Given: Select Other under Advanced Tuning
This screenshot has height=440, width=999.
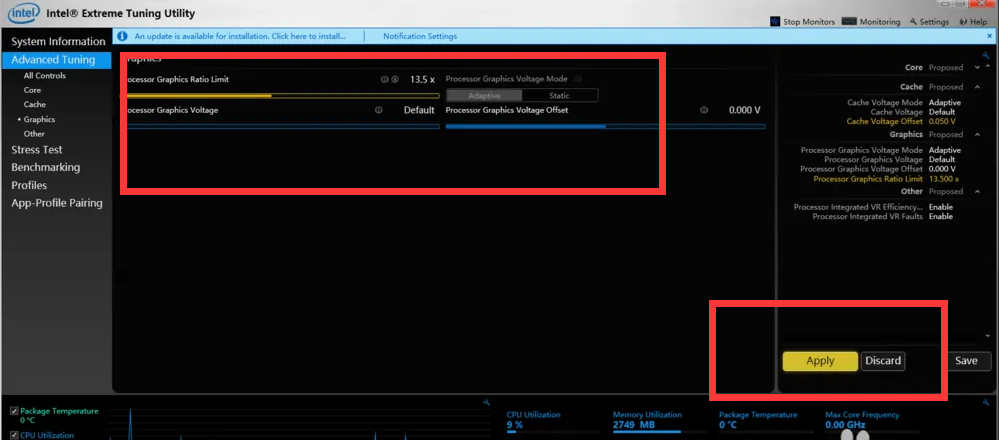Looking at the screenshot, I should pos(34,134).
